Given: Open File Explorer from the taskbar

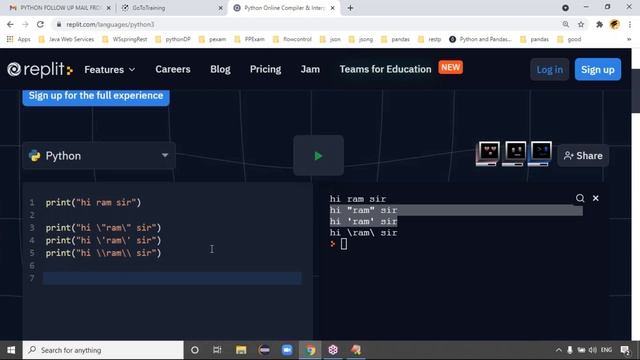Looking at the screenshot, I should tap(241, 350).
